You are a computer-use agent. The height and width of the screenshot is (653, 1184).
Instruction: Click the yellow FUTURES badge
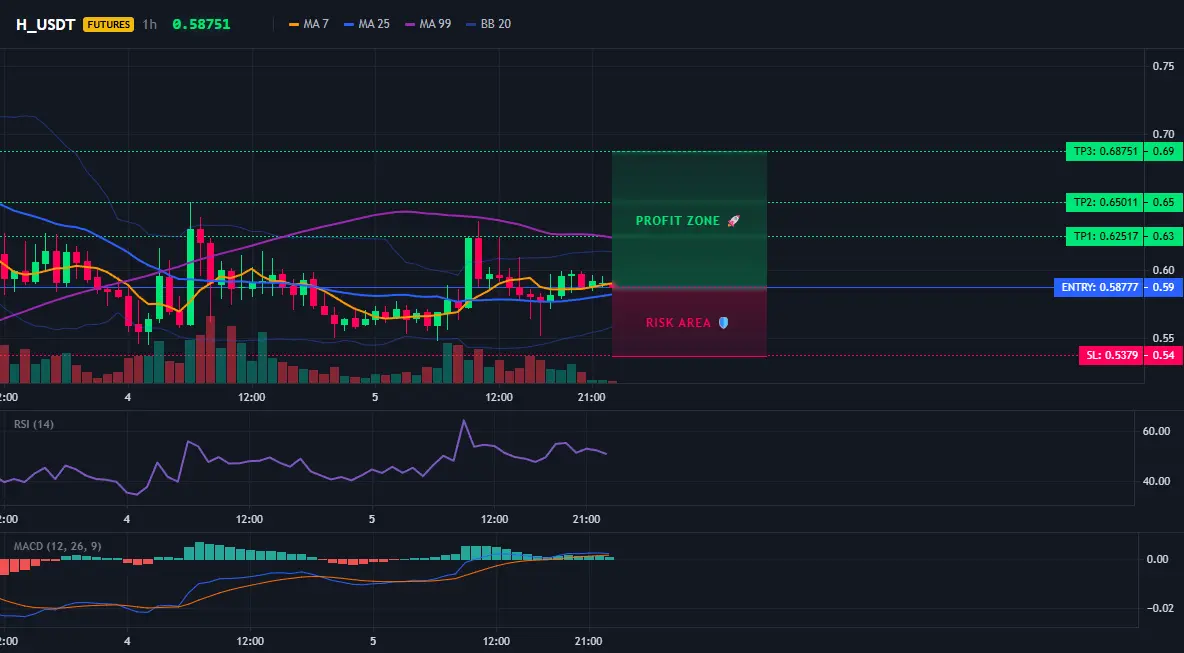(109, 24)
